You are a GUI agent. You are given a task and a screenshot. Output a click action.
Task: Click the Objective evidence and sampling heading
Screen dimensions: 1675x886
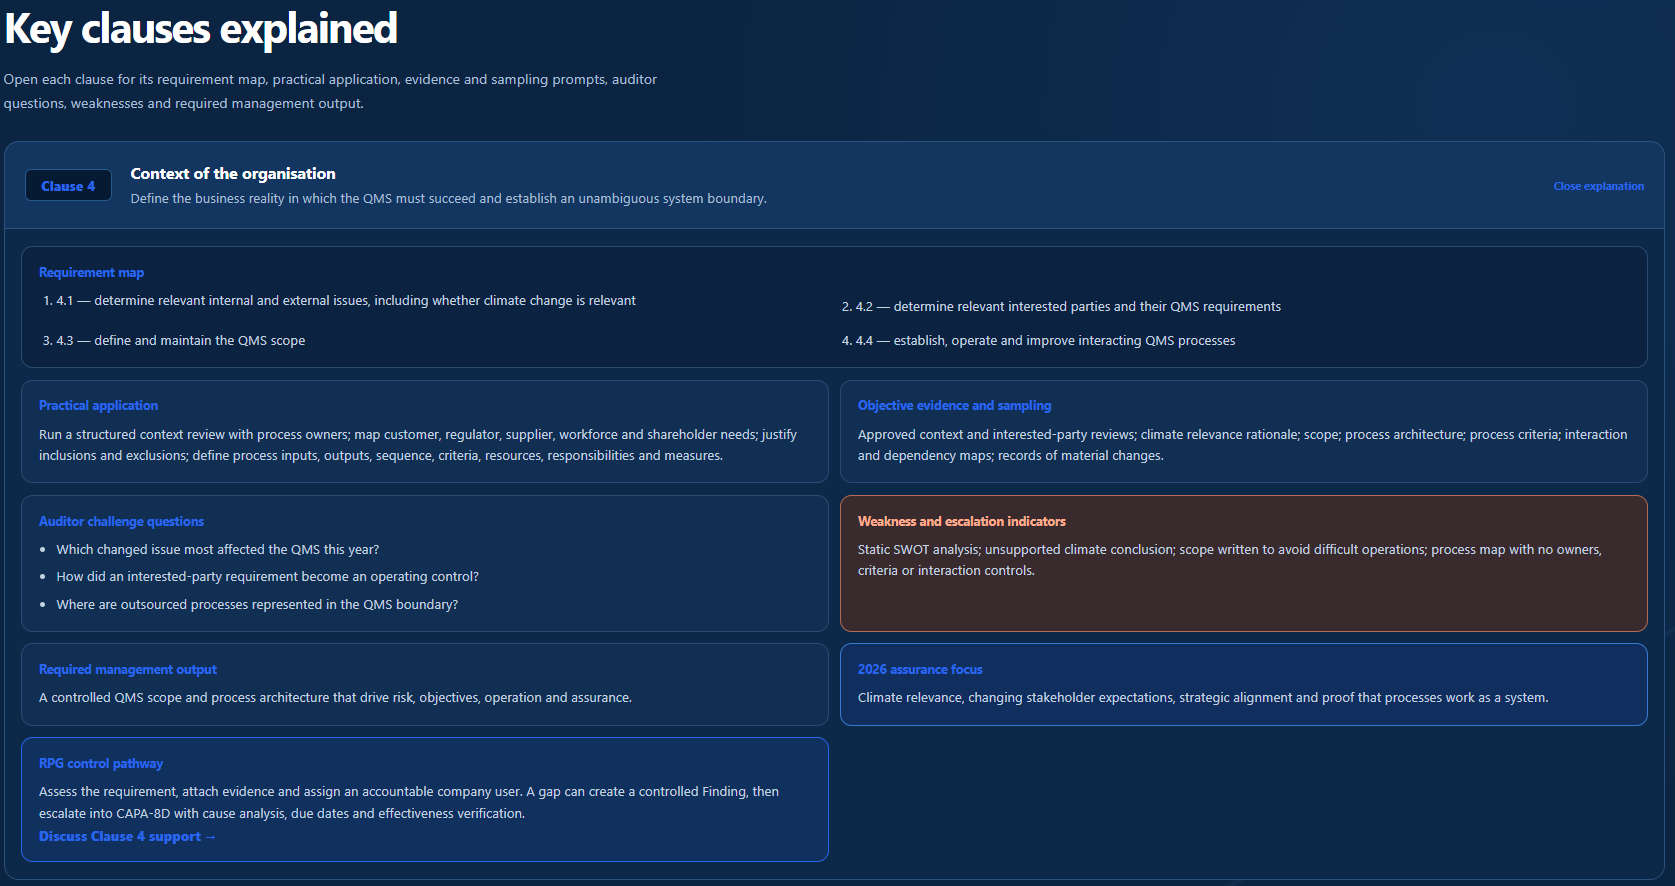coord(954,405)
